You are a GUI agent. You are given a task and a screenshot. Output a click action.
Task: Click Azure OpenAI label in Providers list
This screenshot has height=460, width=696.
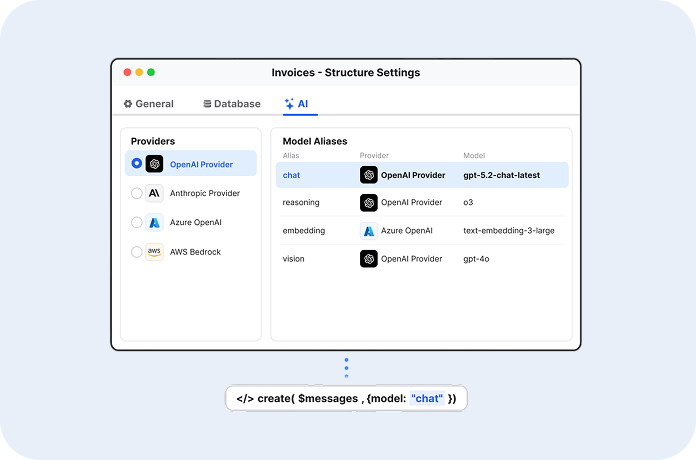click(195, 222)
